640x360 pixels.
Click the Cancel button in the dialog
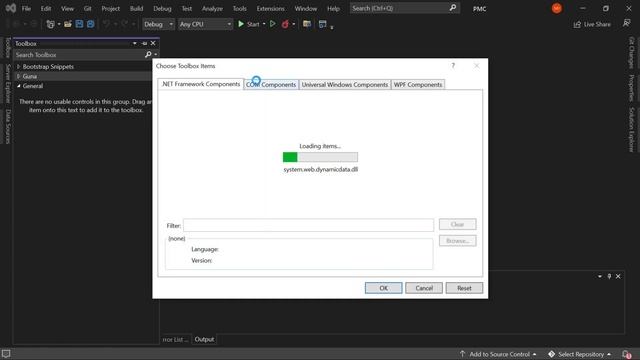tap(424, 288)
